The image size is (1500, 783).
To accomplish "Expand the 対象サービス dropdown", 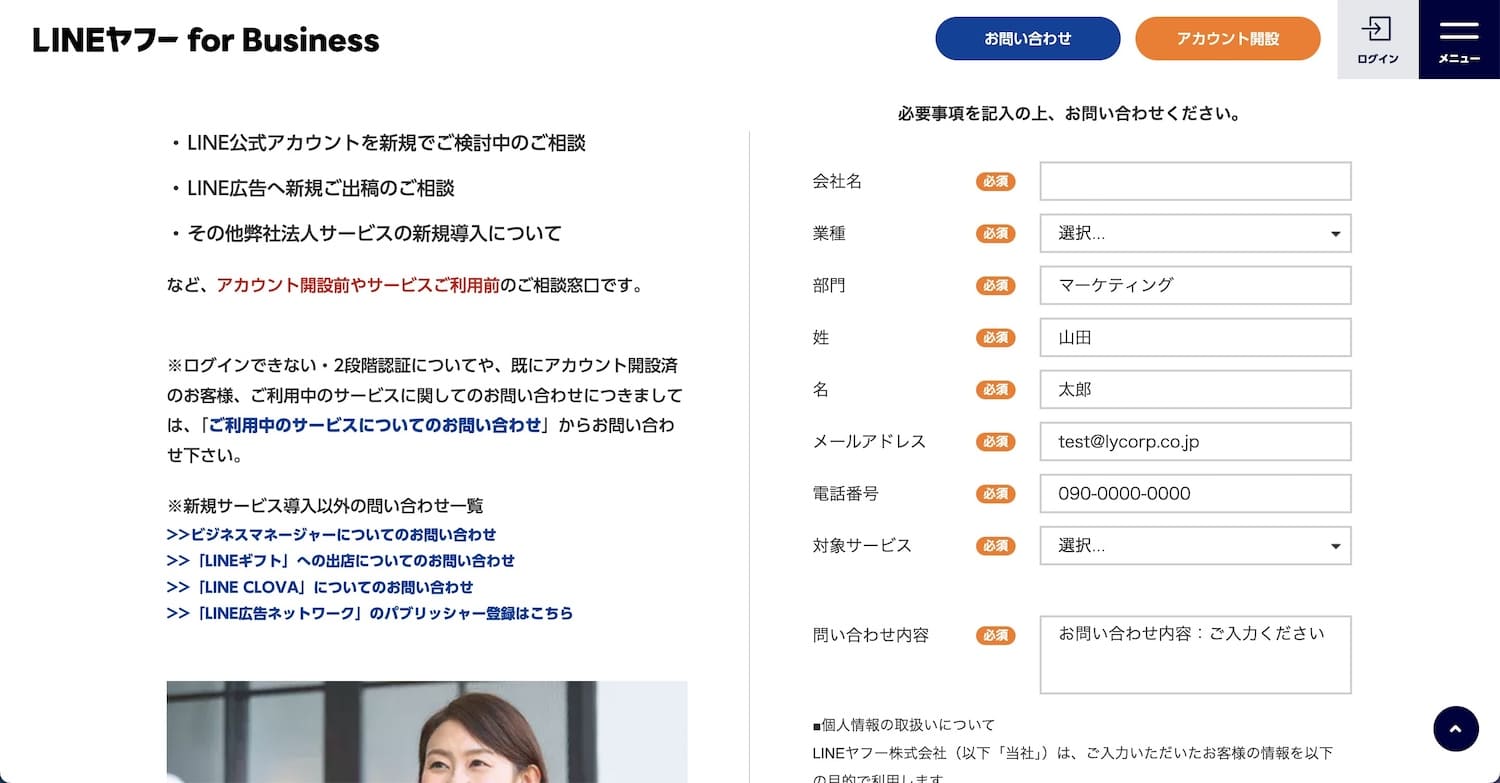I will click(x=1195, y=545).
